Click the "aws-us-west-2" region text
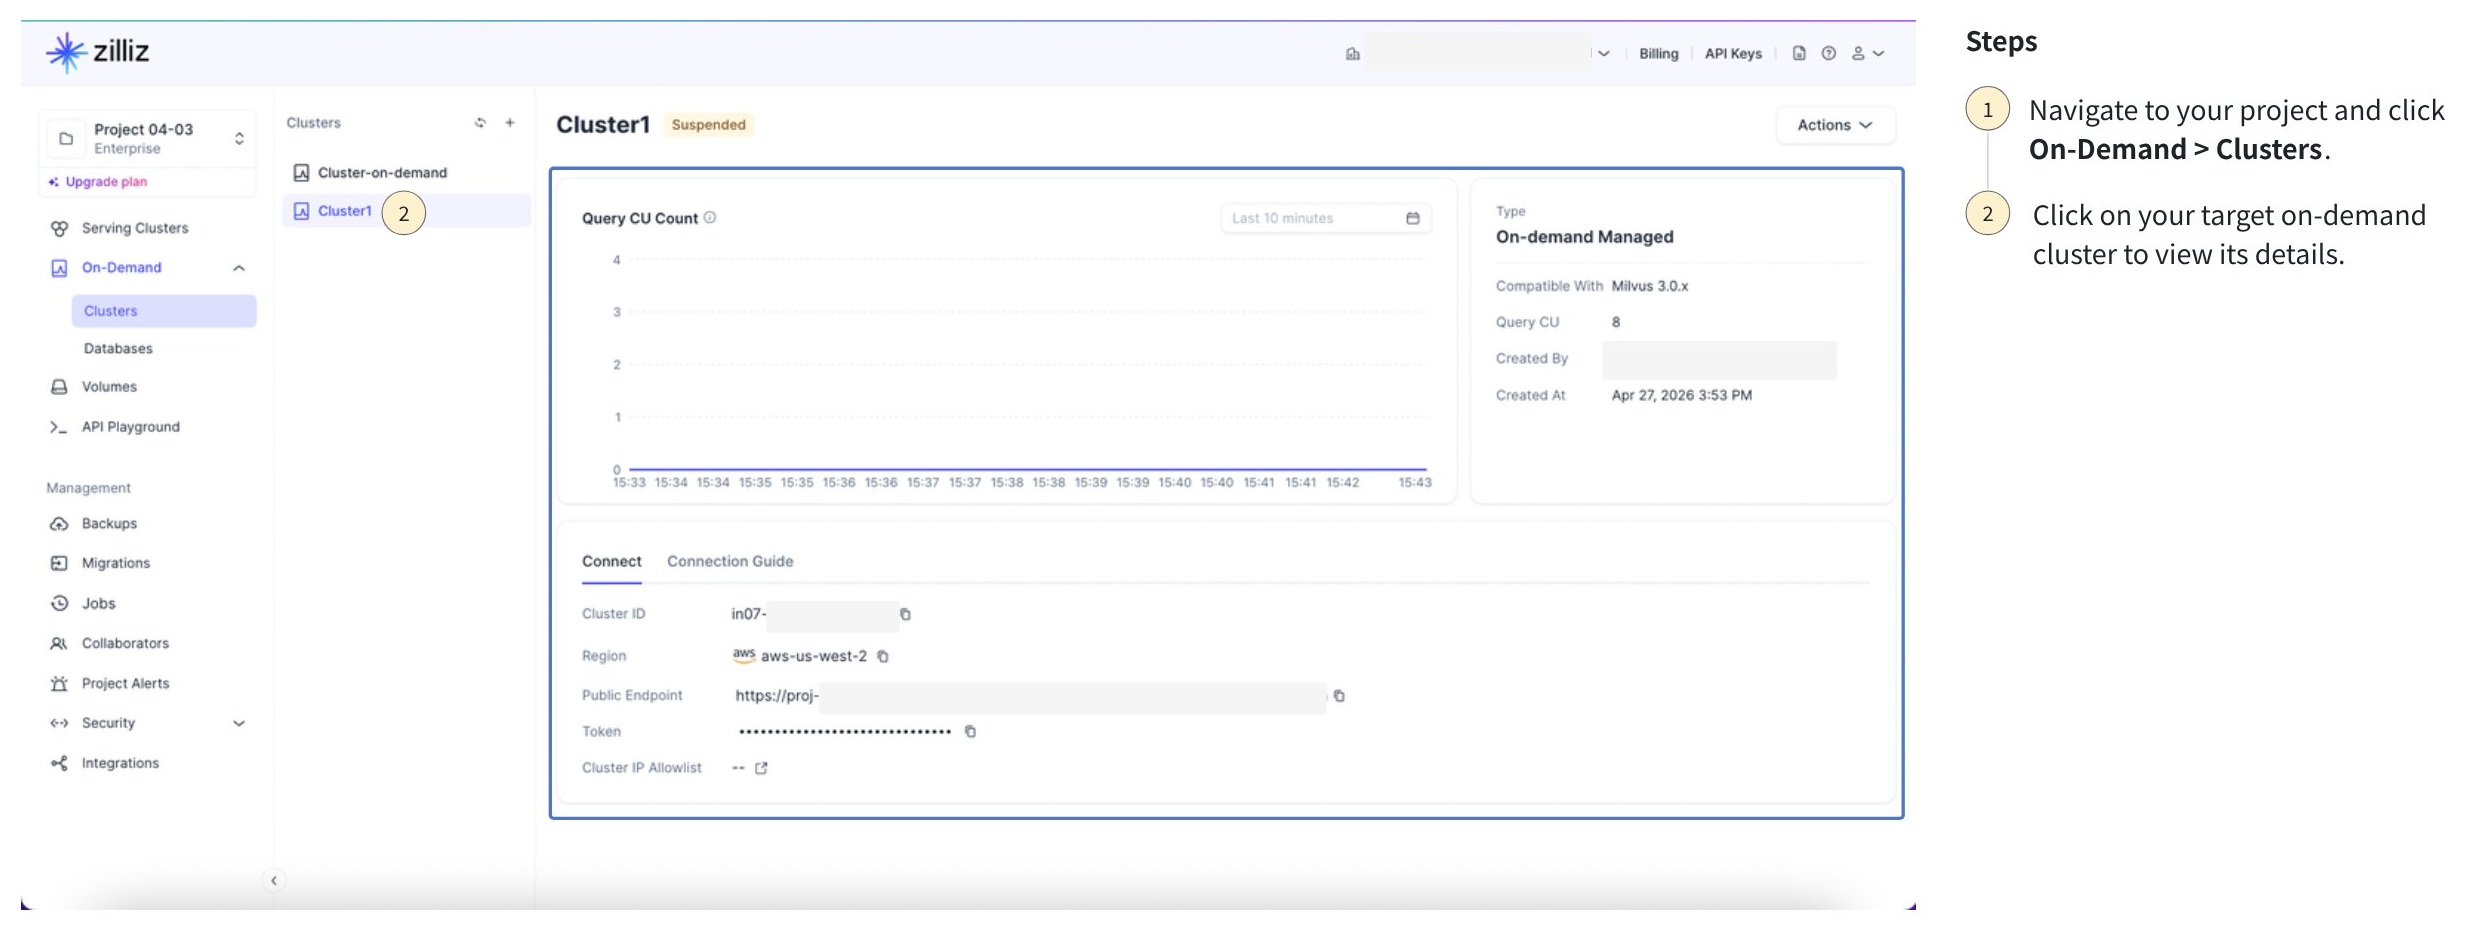 (x=814, y=657)
